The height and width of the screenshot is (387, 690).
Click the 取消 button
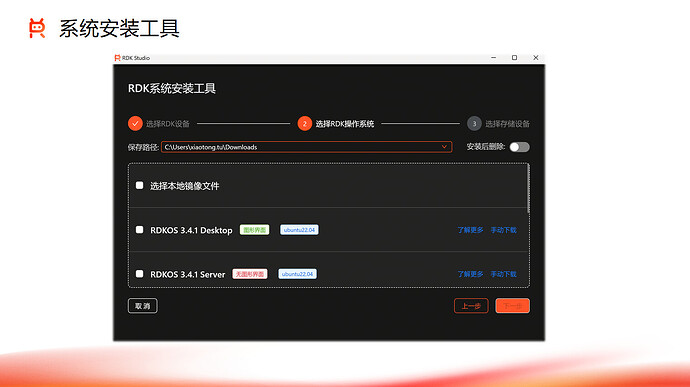pyautogui.click(x=143, y=306)
